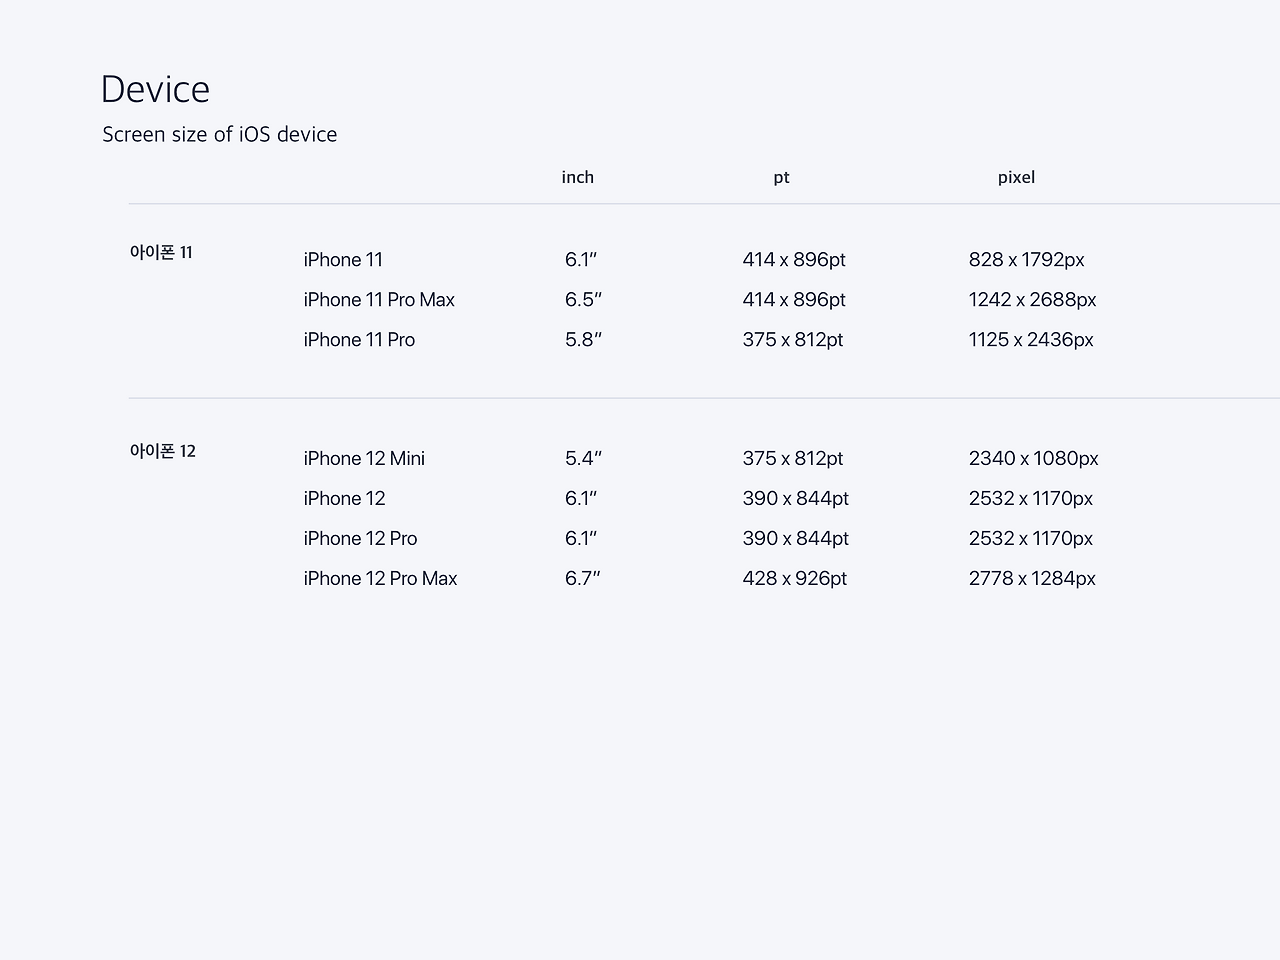Click the 5.4″ inch value
The height and width of the screenshot is (960, 1280).
tap(583, 459)
